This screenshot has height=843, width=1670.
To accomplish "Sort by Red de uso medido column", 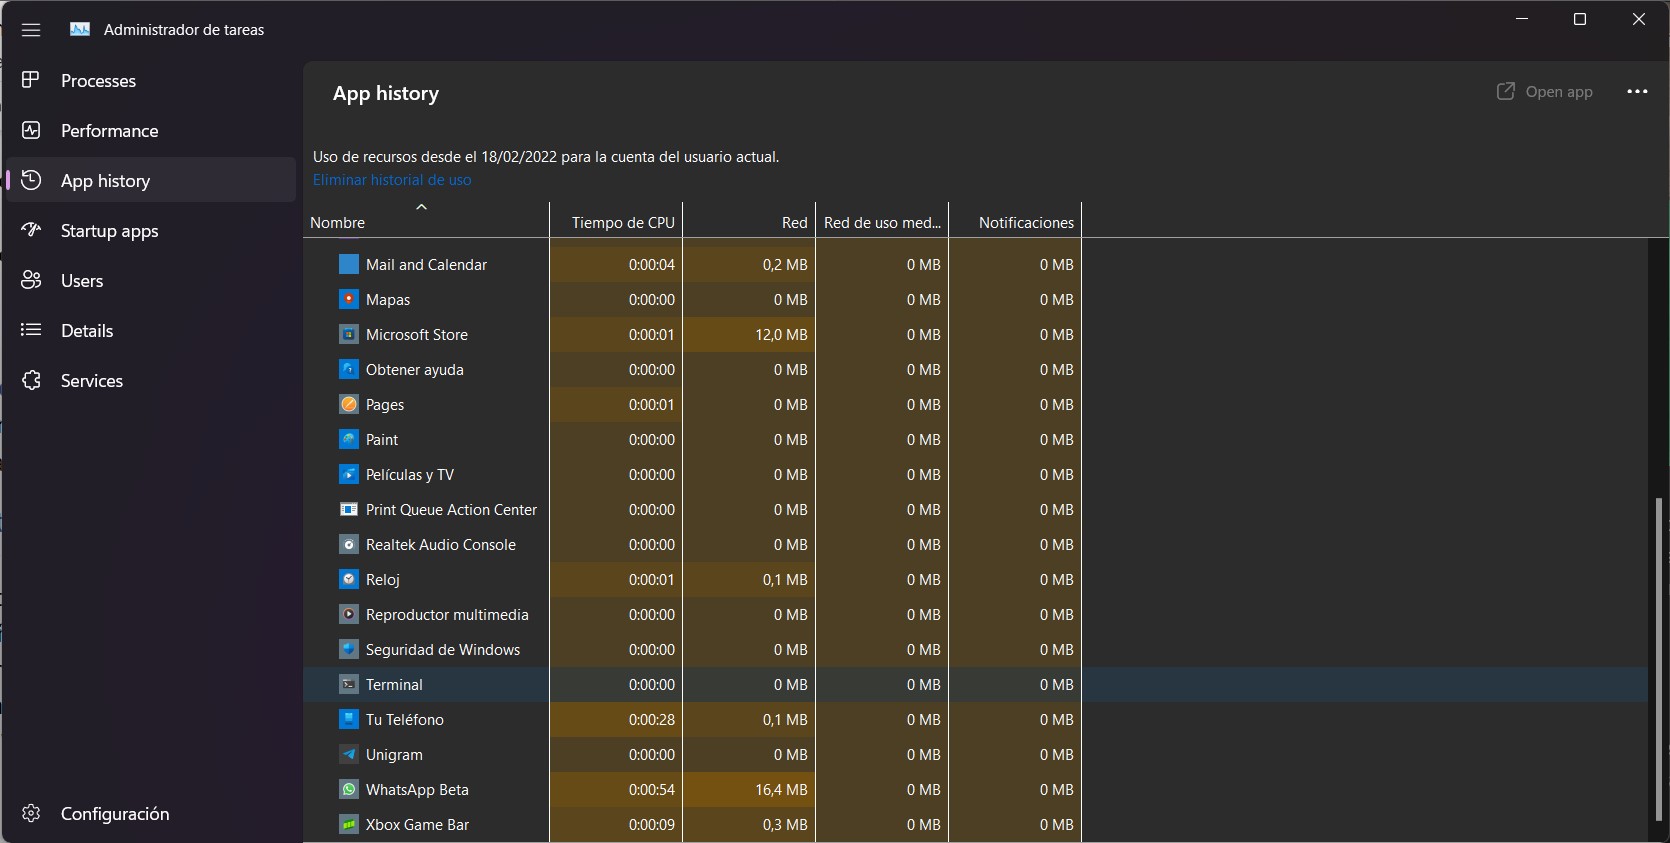I will point(882,222).
